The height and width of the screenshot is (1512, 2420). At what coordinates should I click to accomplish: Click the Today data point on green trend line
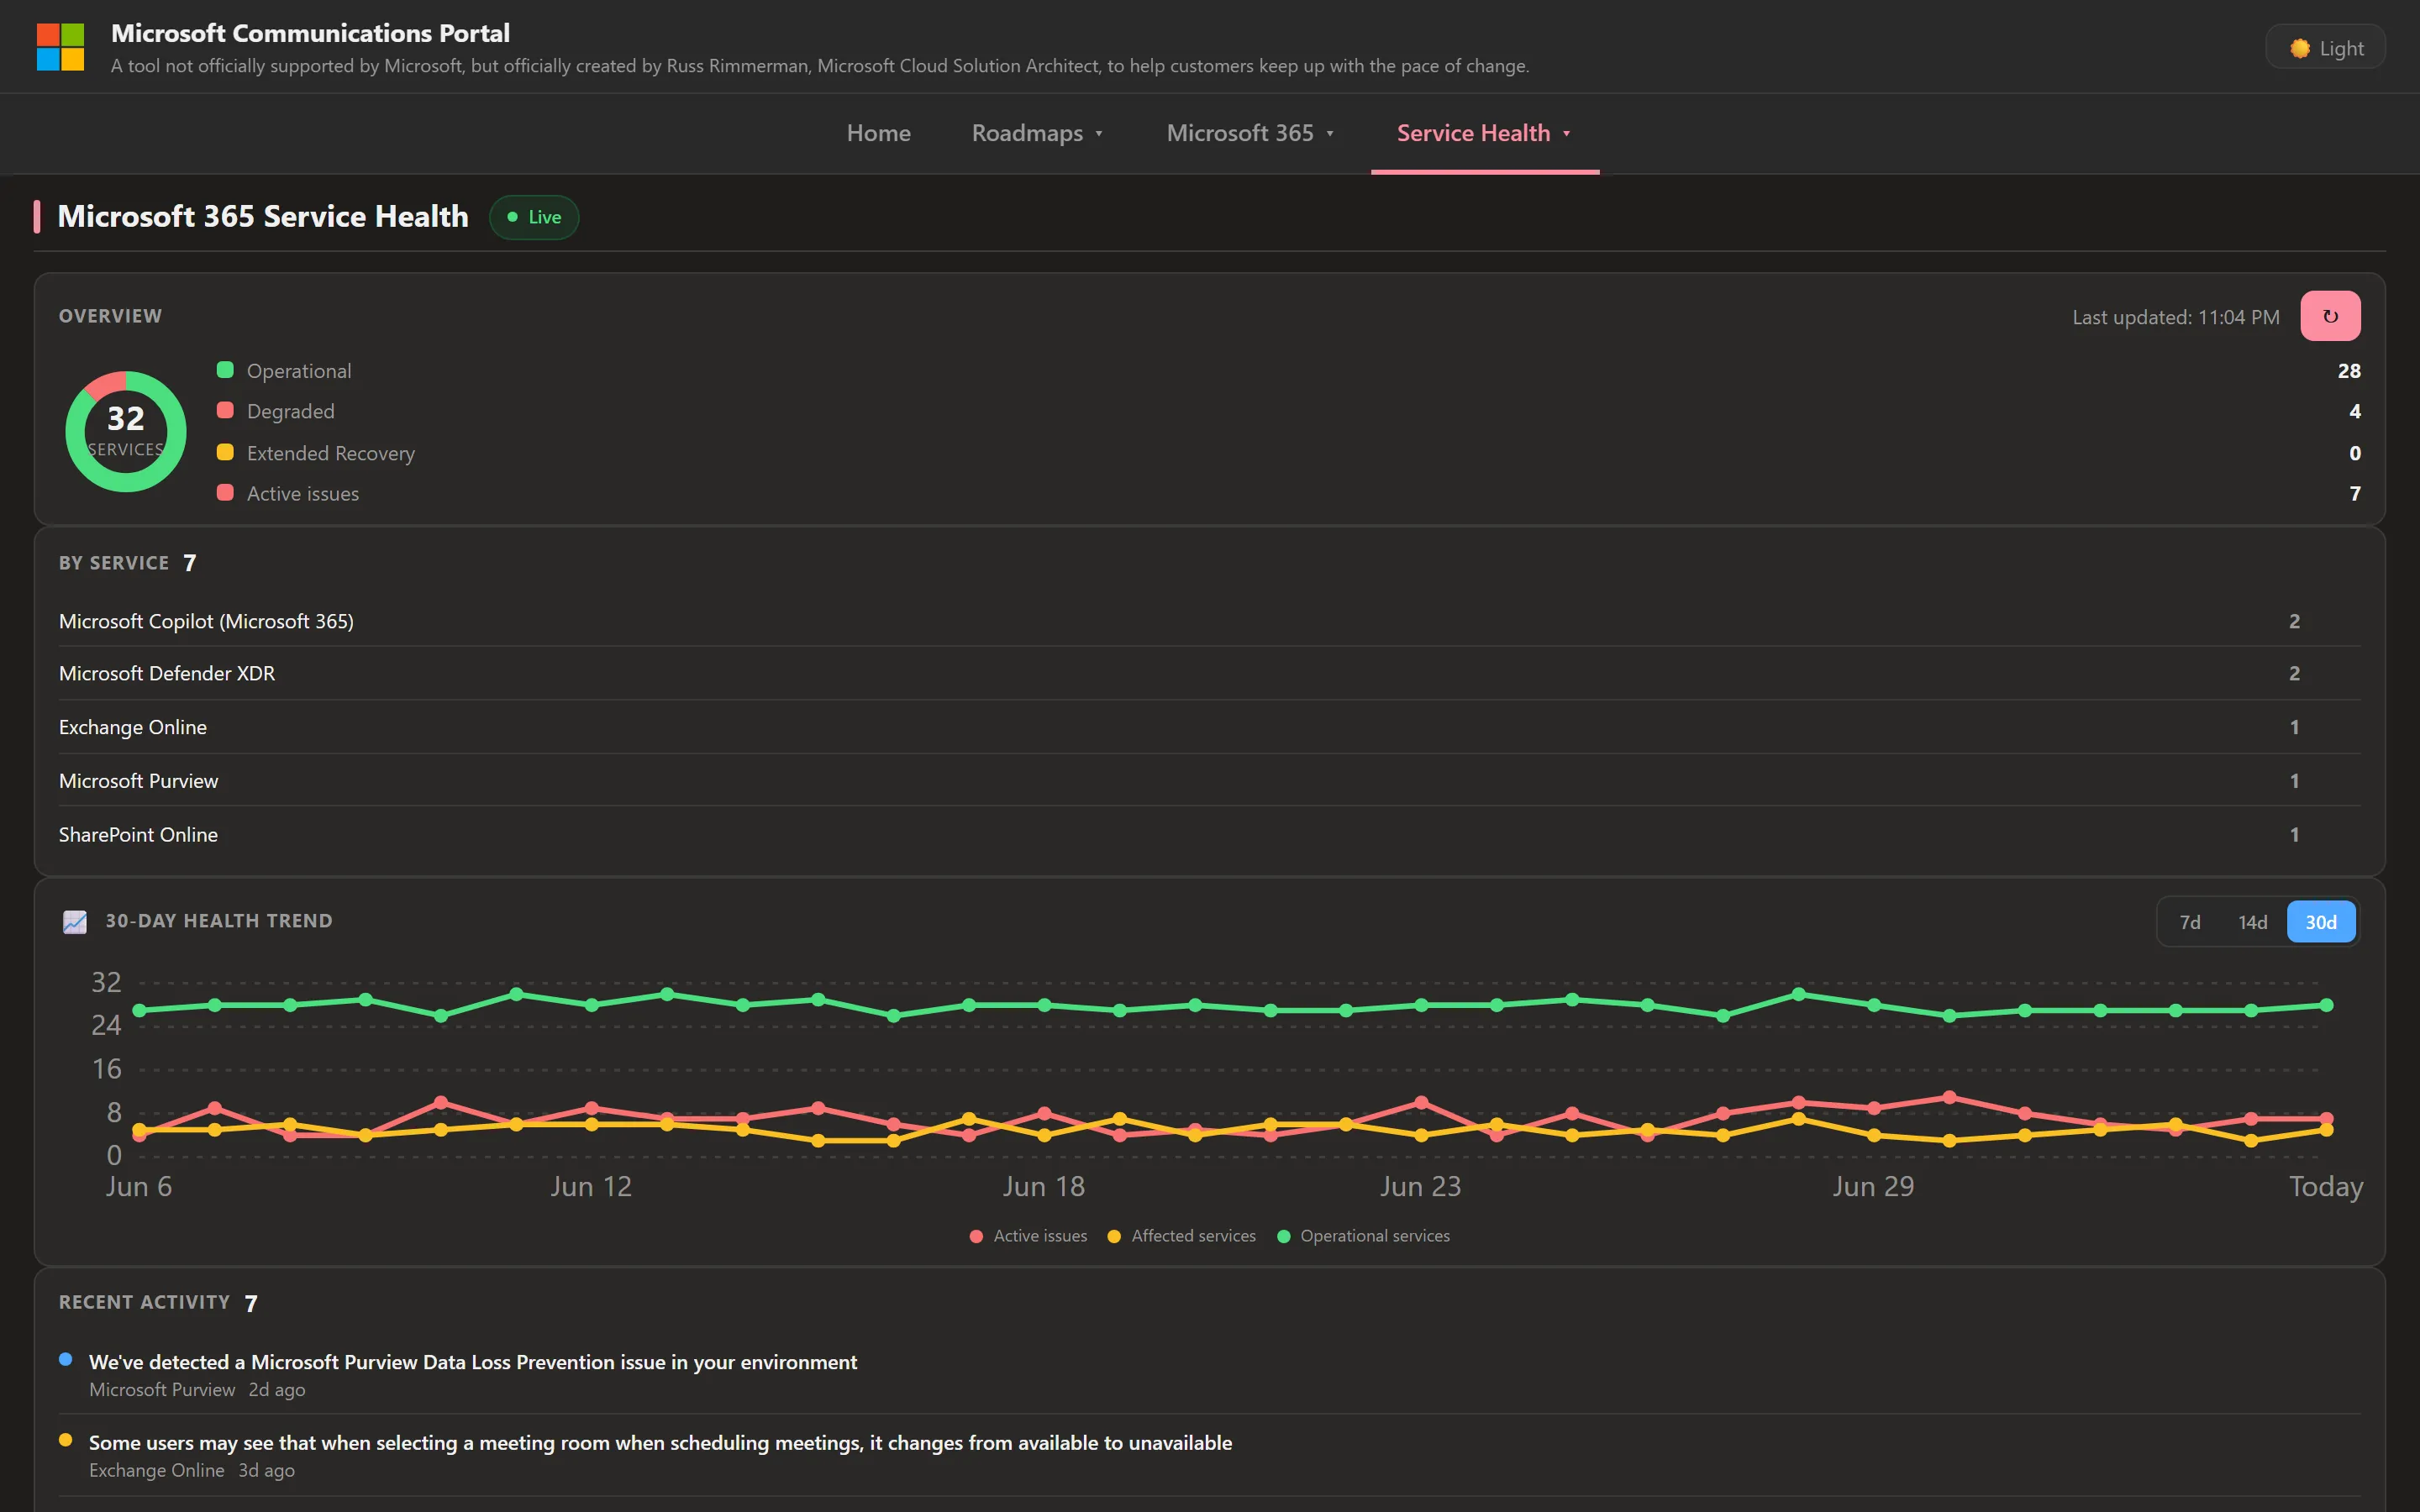point(2326,1005)
